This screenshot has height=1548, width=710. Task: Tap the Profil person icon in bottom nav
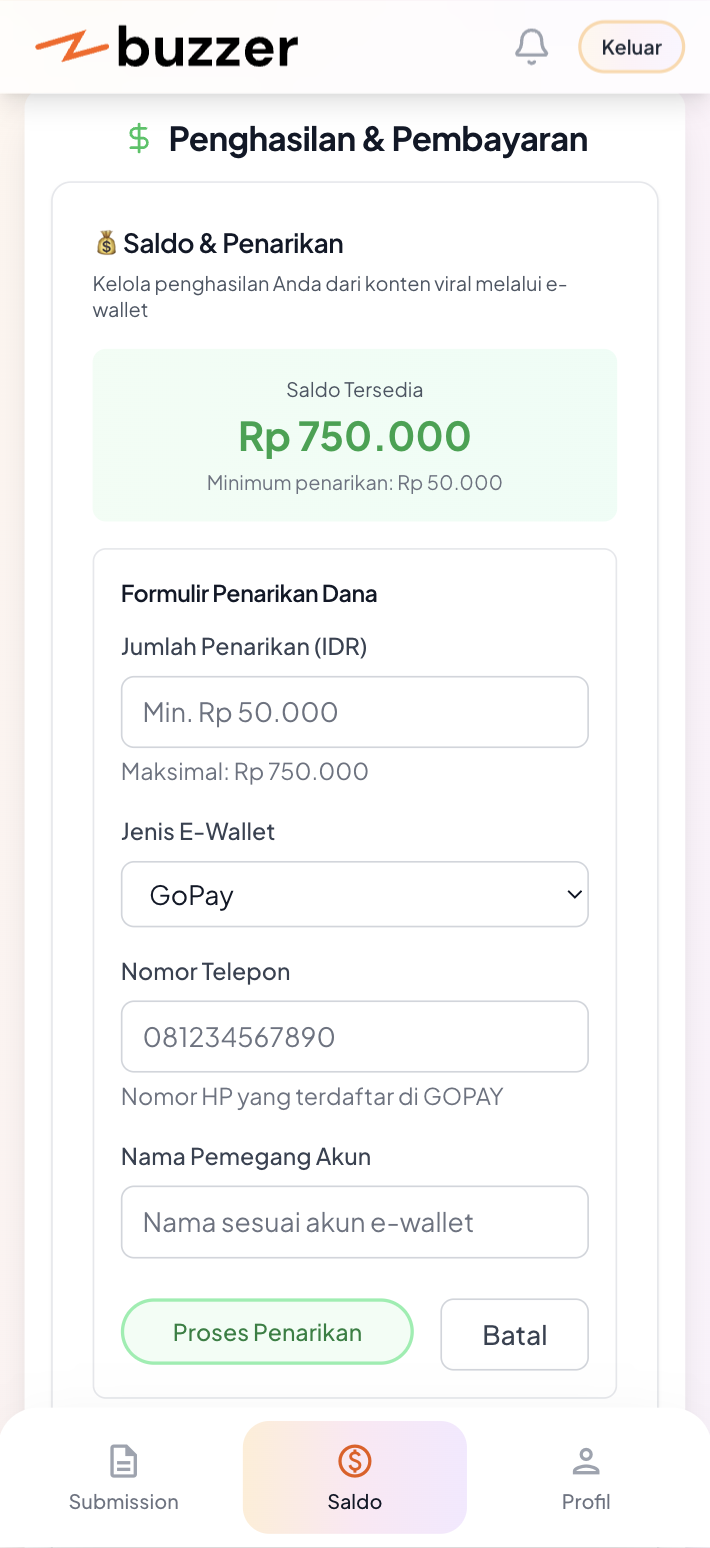tap(586, 1461)
